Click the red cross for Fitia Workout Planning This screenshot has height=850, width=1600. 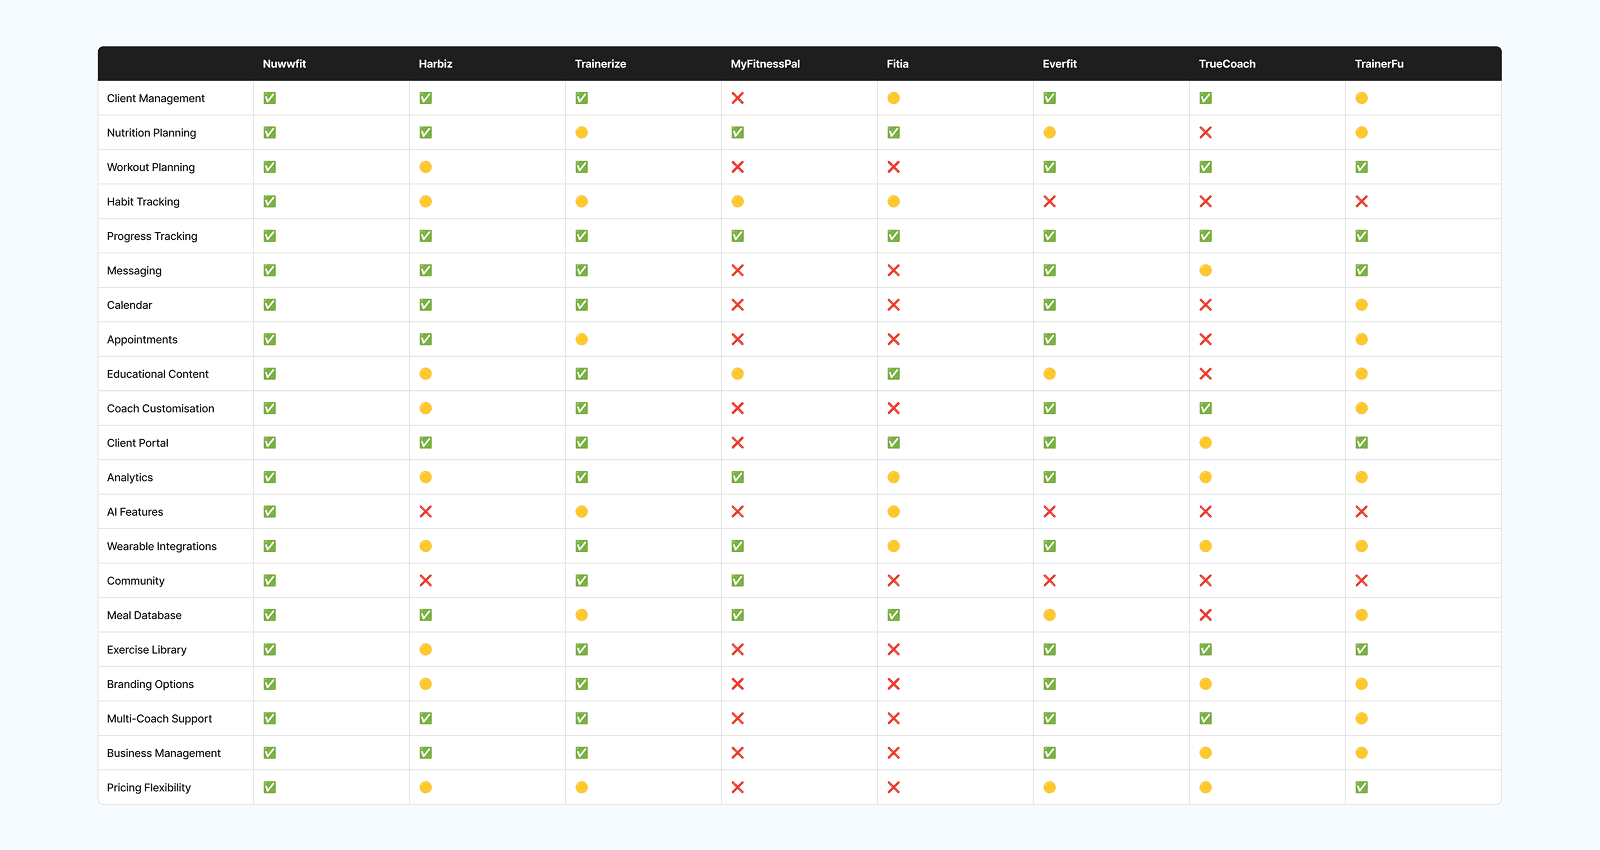click(893, 167)
